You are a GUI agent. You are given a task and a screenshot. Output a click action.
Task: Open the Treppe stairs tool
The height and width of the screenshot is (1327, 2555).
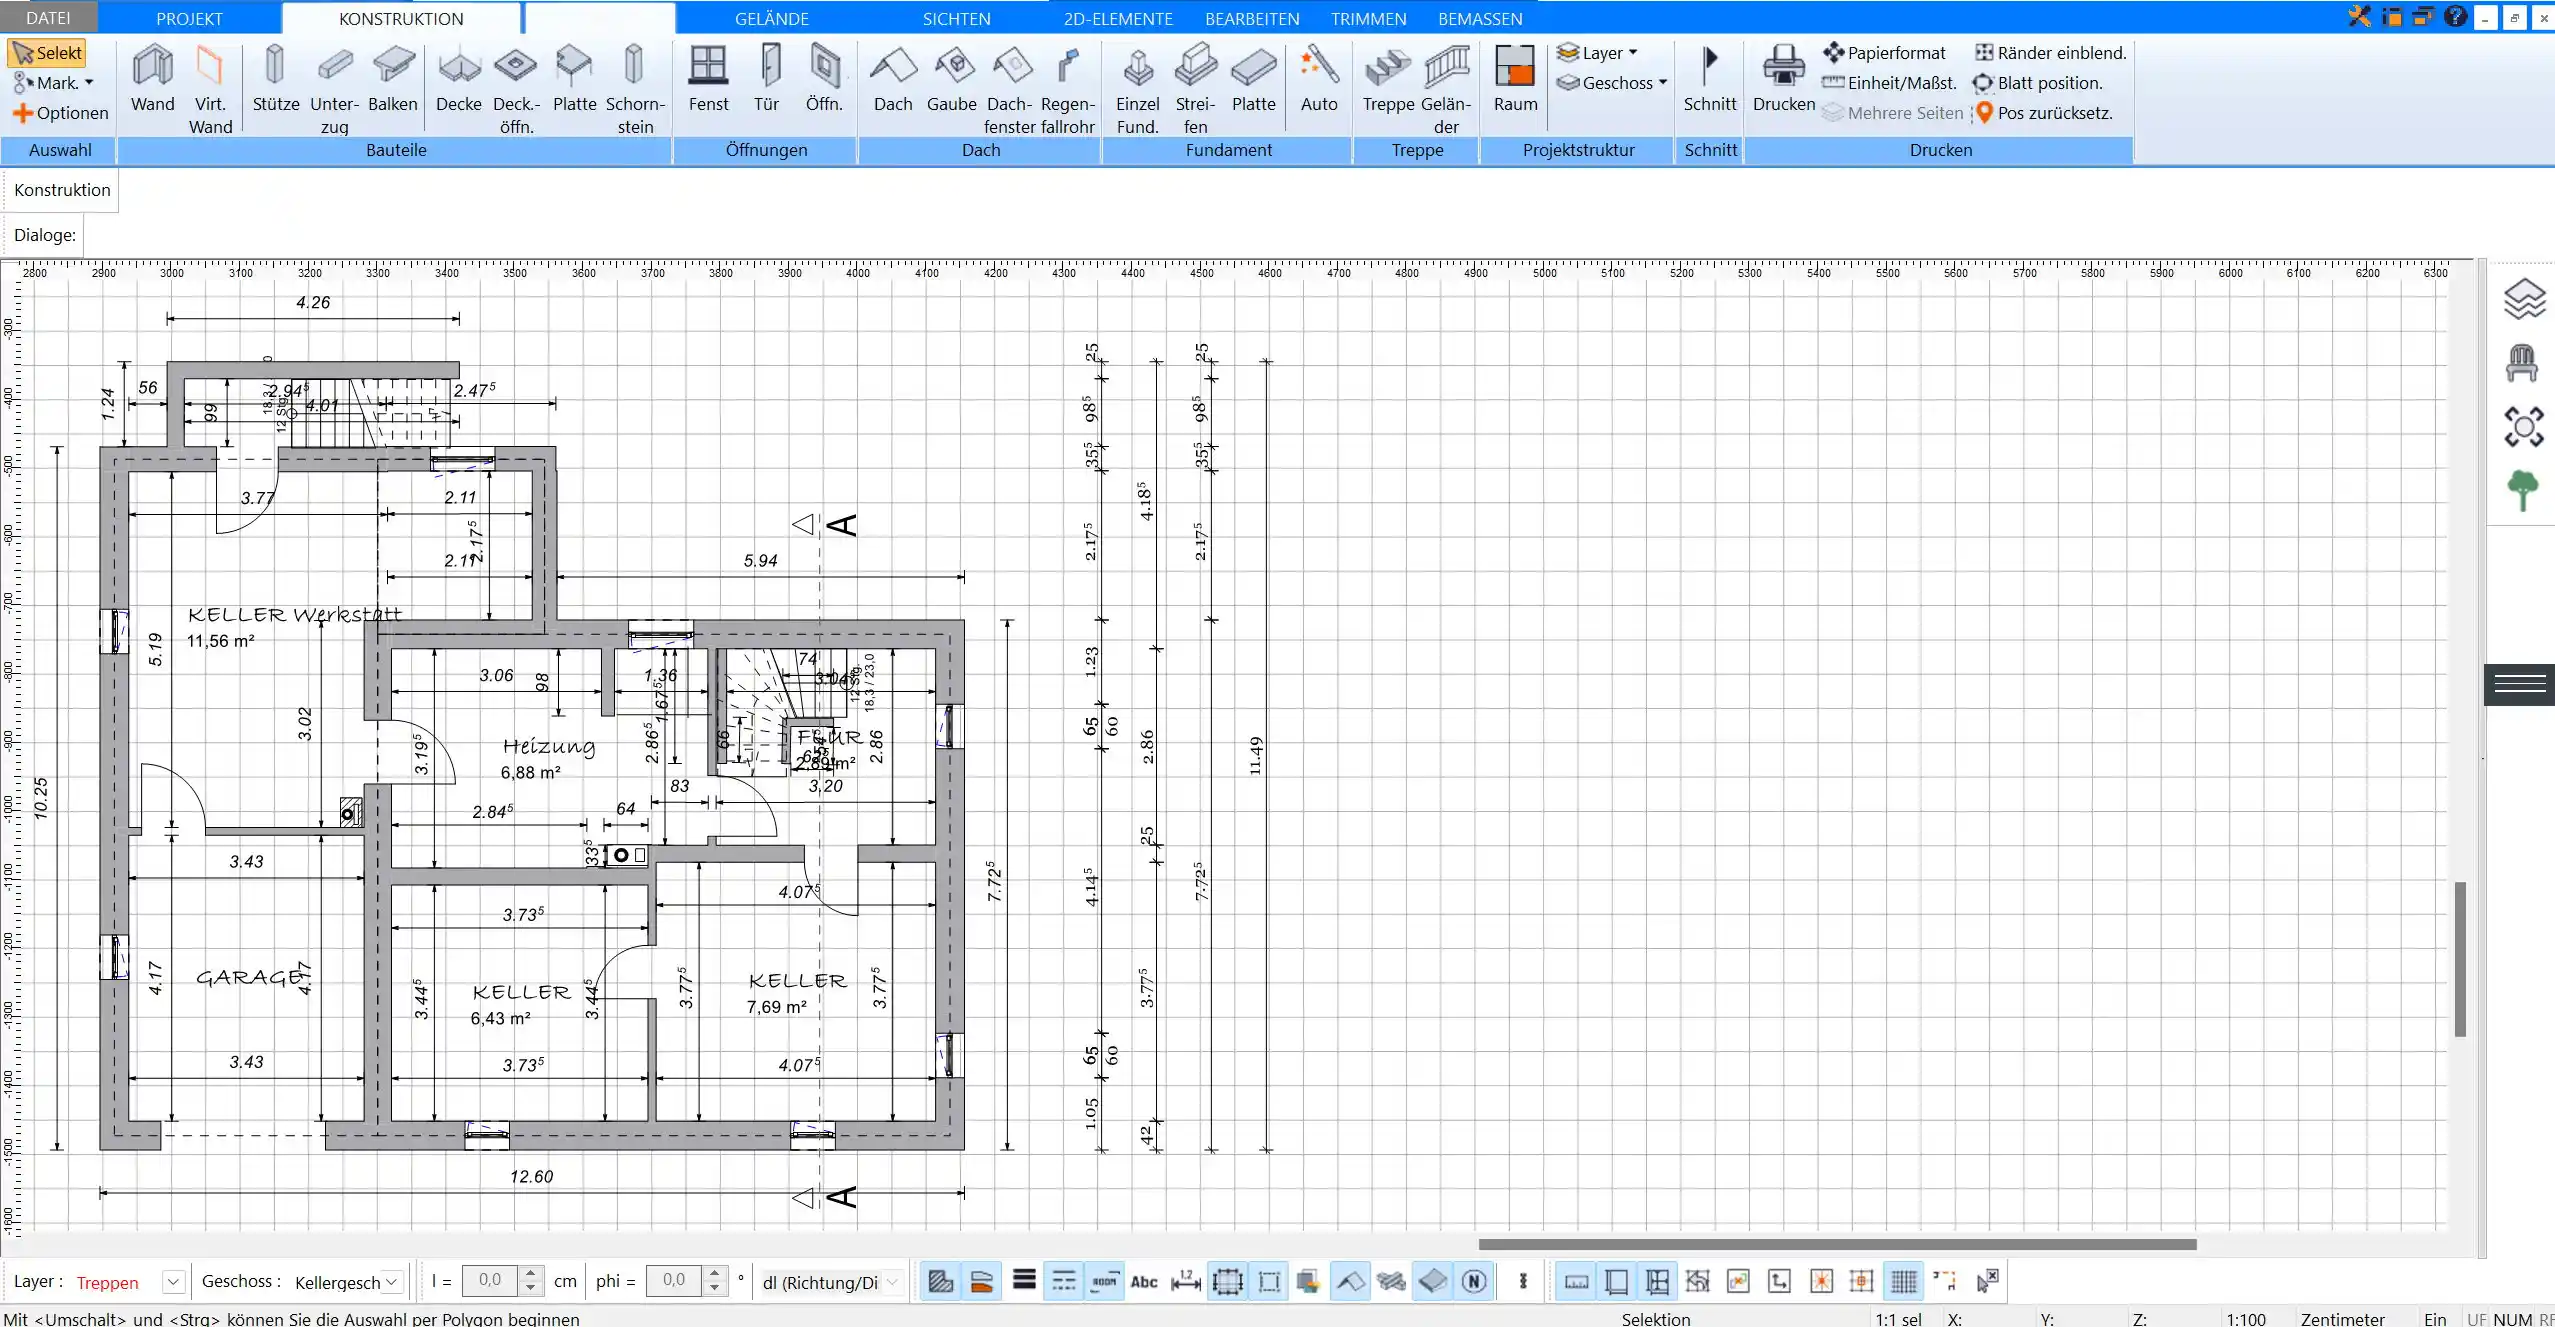(x=1388, y=79)
